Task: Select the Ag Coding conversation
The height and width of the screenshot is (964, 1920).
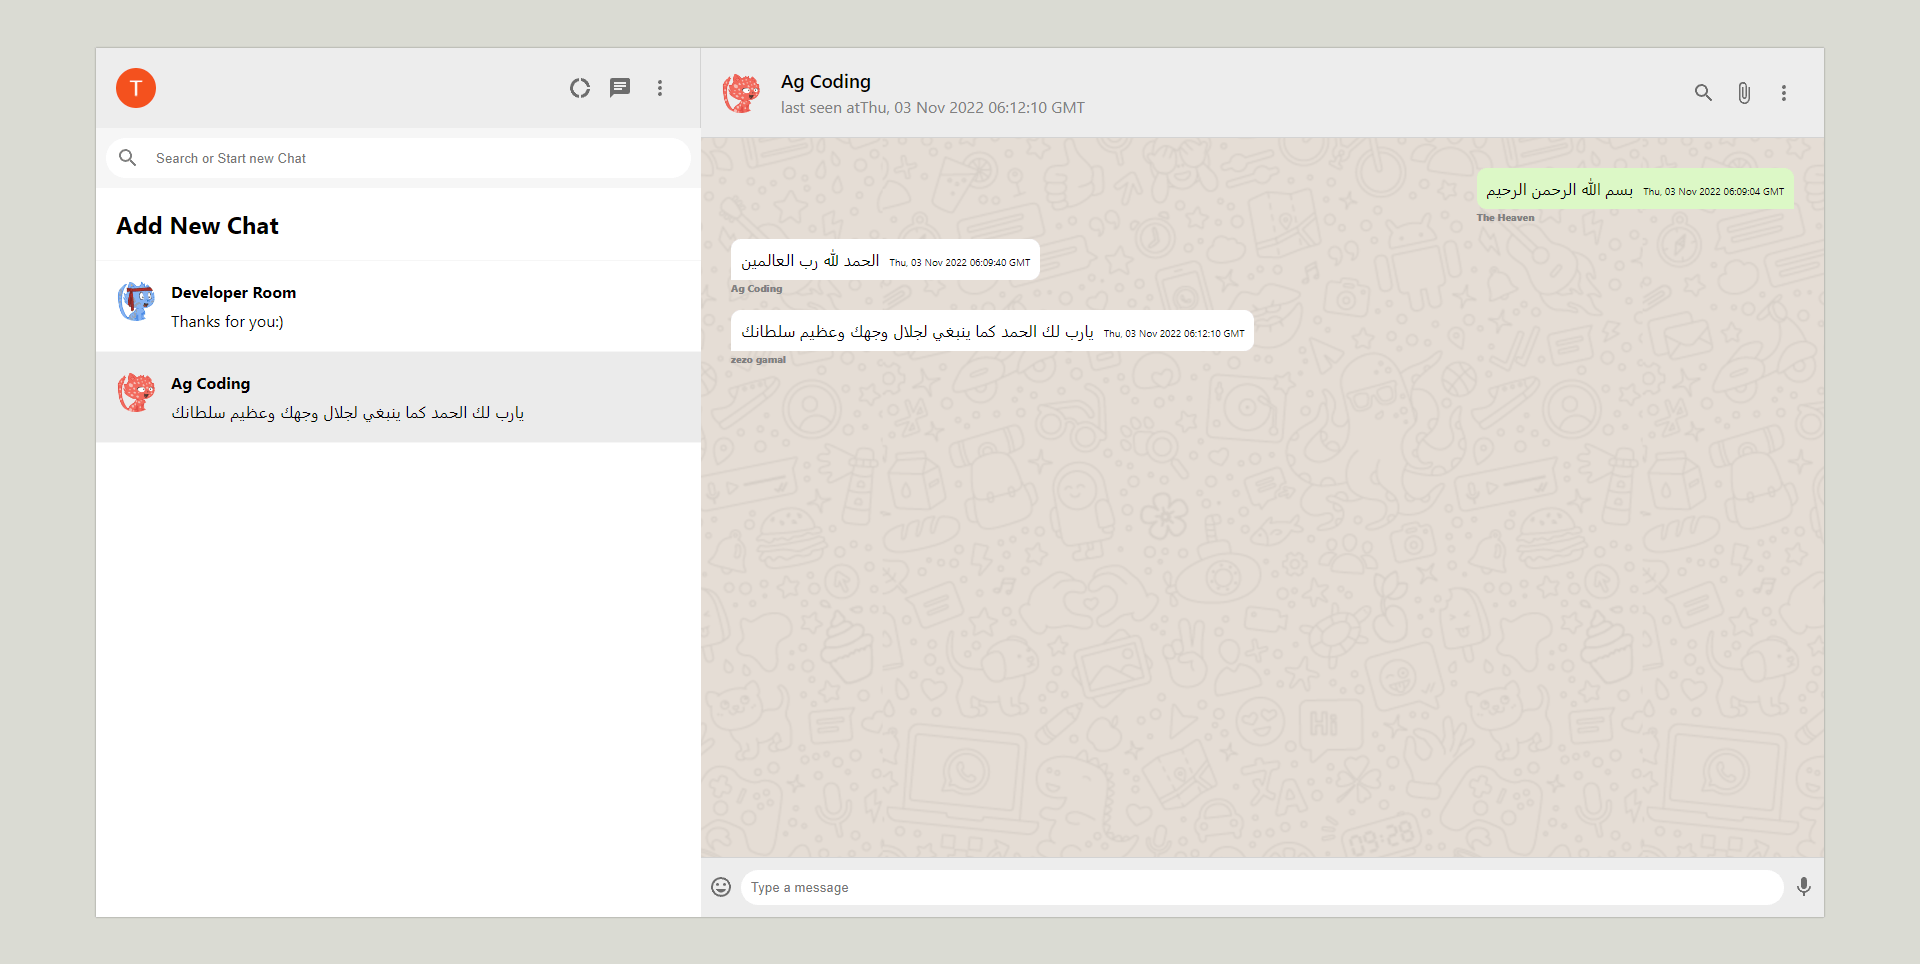Action: click(x=398, y=397)
